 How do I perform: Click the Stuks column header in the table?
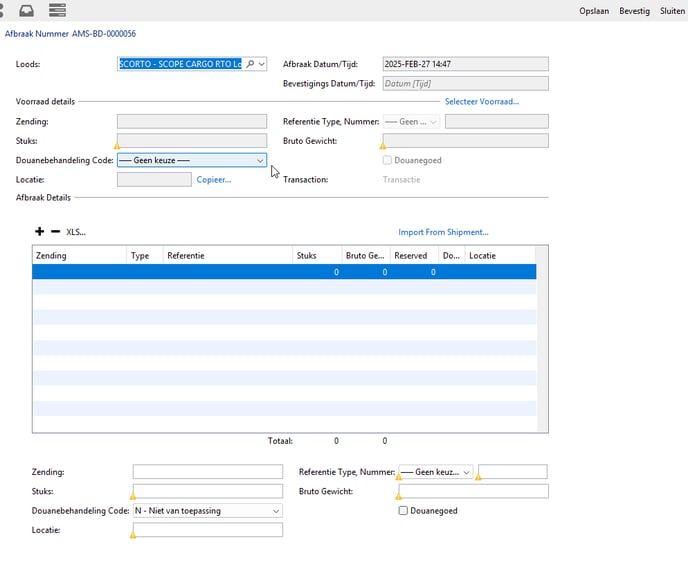pyautogui.click(x=317, y=255)
